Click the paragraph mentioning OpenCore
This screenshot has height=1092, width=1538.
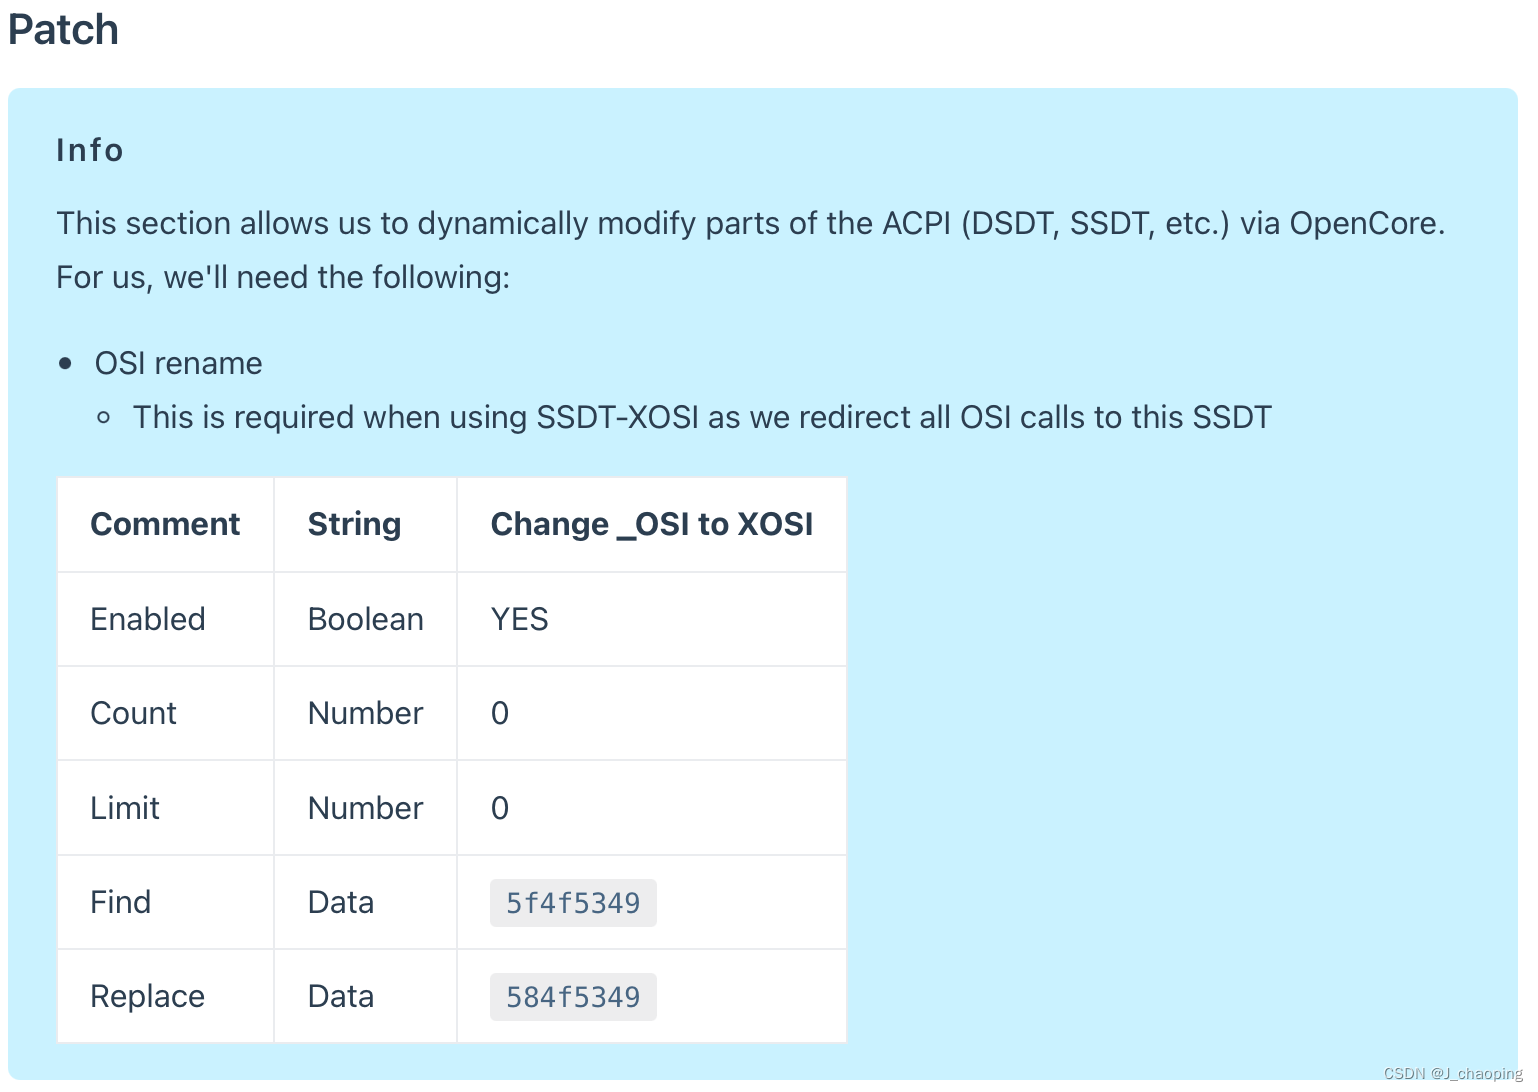pyautogui.click(x=751, y=250)
